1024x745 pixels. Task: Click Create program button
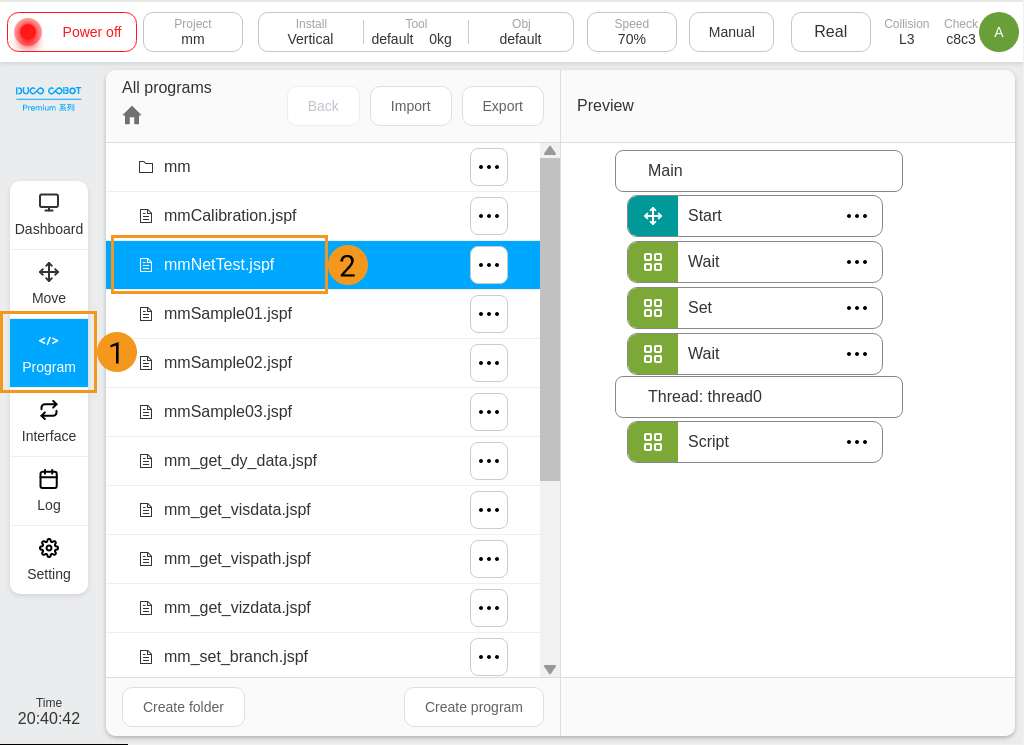point(474,706)
